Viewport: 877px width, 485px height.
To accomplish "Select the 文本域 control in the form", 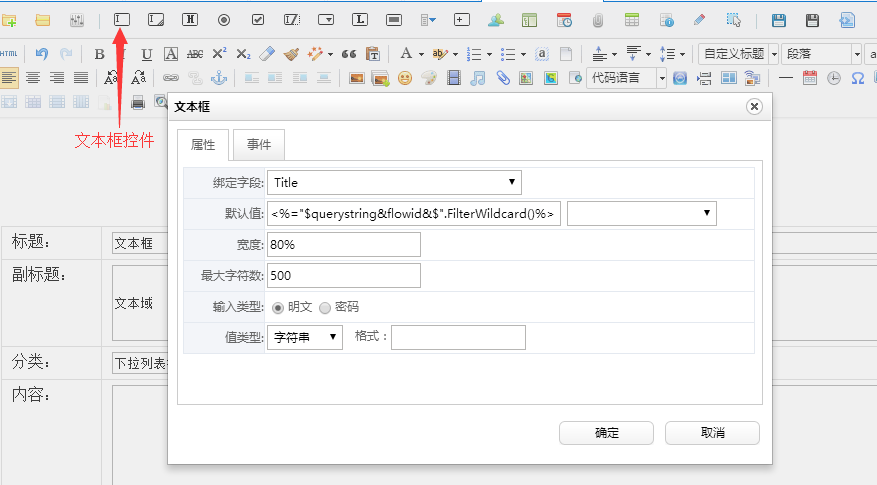I will pyautogui.click(x=140, y=303).
